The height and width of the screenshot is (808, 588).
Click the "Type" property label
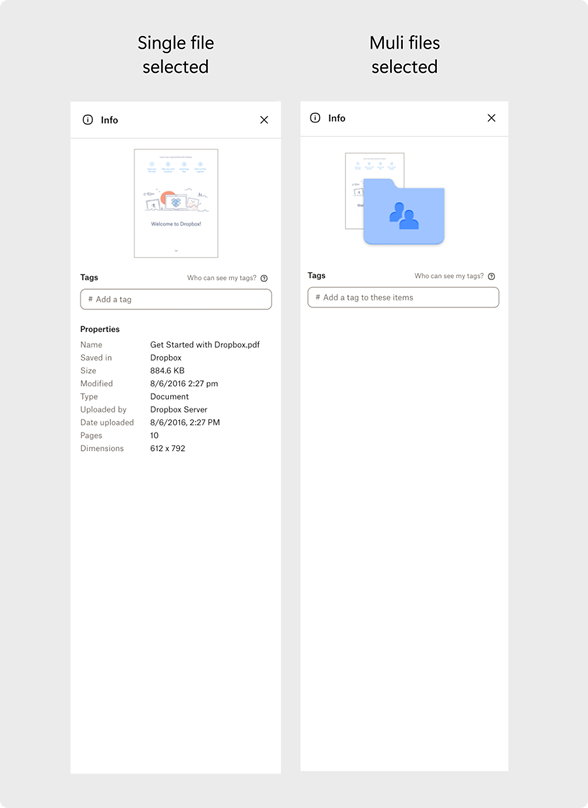click(89, 396)
